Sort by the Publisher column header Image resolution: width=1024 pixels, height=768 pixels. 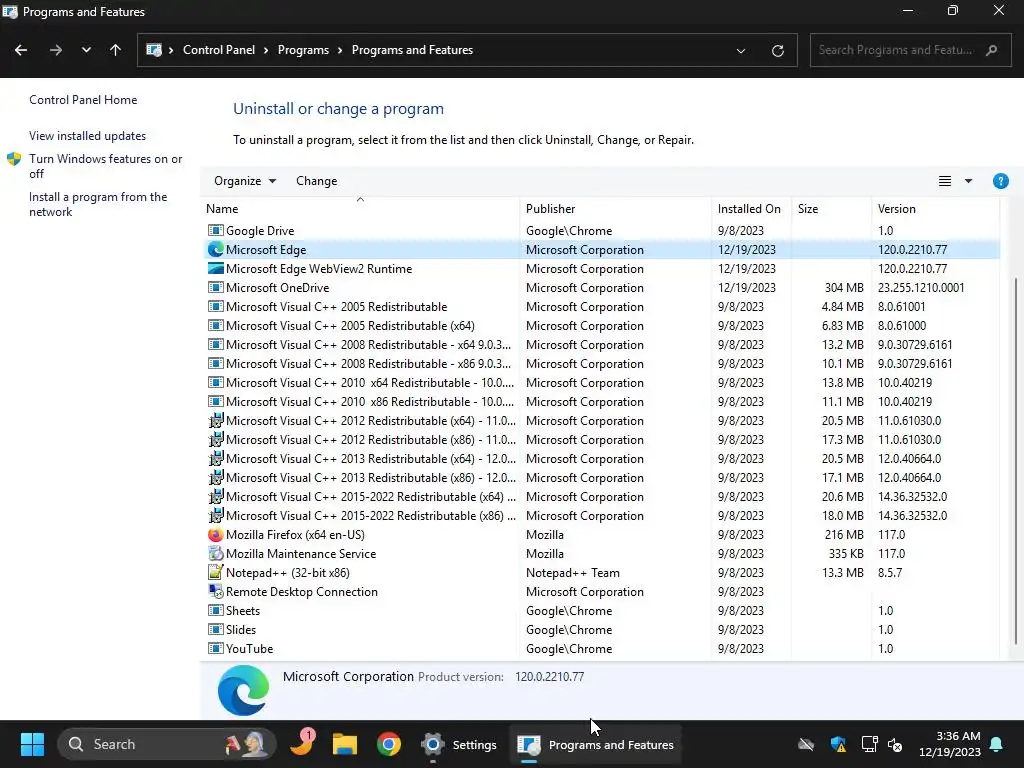pos(615,209)
